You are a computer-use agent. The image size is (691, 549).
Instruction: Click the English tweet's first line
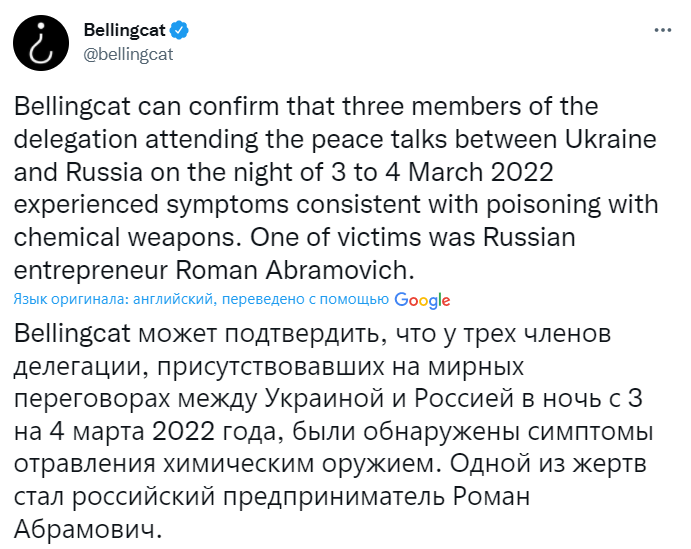[306, 107]
